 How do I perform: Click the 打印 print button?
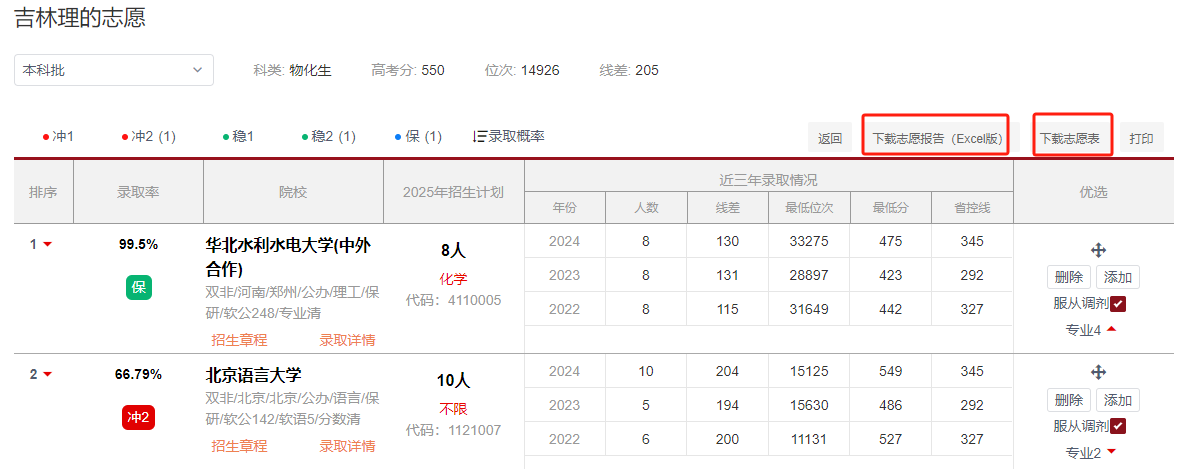(1141, 139)
